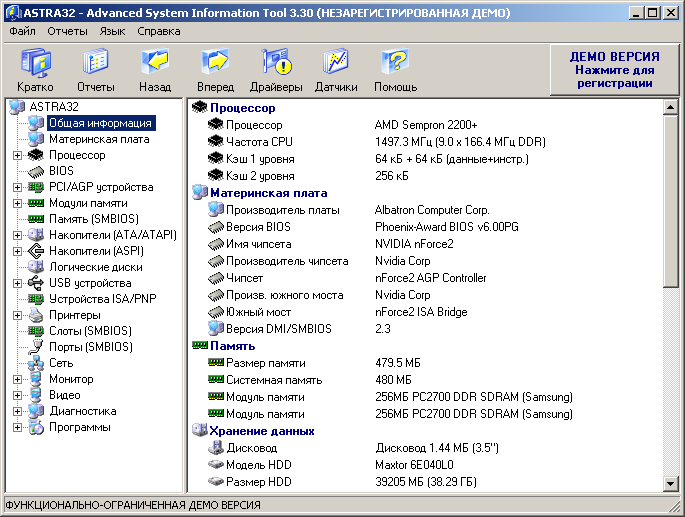Click the Сеть network icon in tree

pos(36,363)
